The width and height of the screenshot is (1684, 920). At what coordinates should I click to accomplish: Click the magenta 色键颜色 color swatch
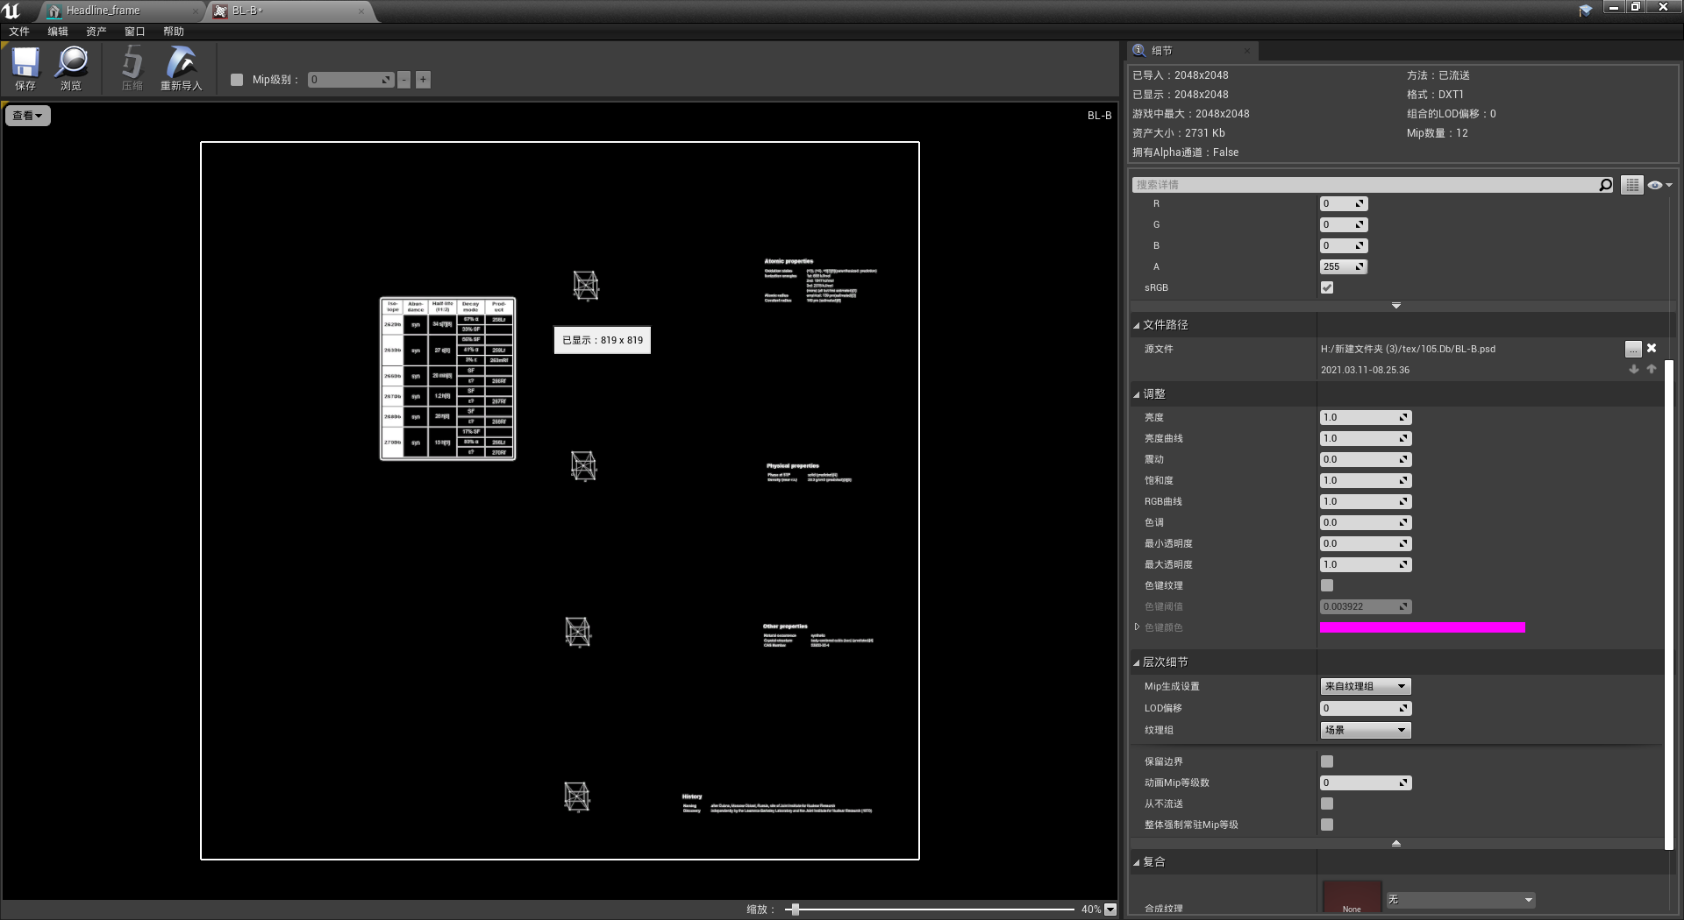click(x=1422, y=628)
